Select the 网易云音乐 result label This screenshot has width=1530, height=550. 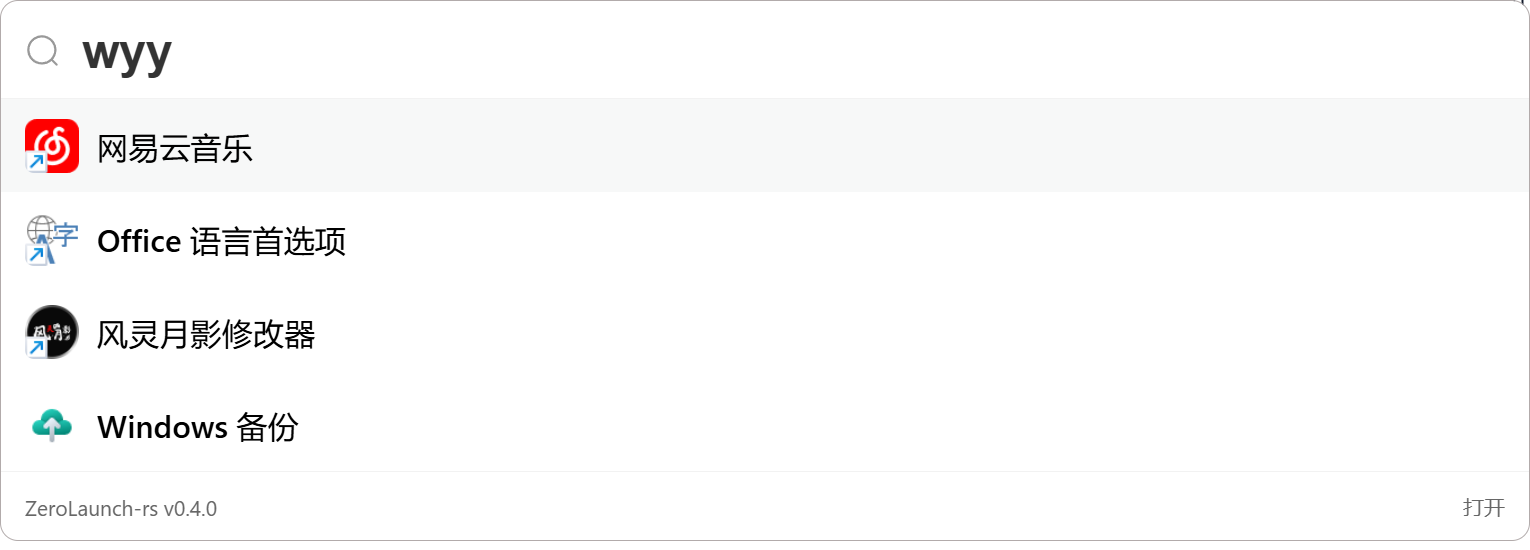click(175, 149)
